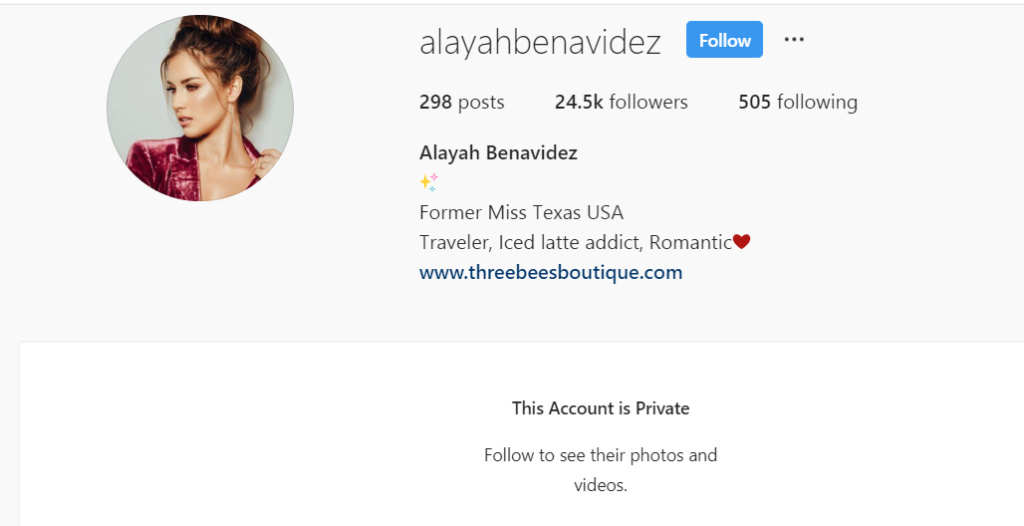Click the word Romantic in the bio
The image size is (1024, 526).
[690, 242]
